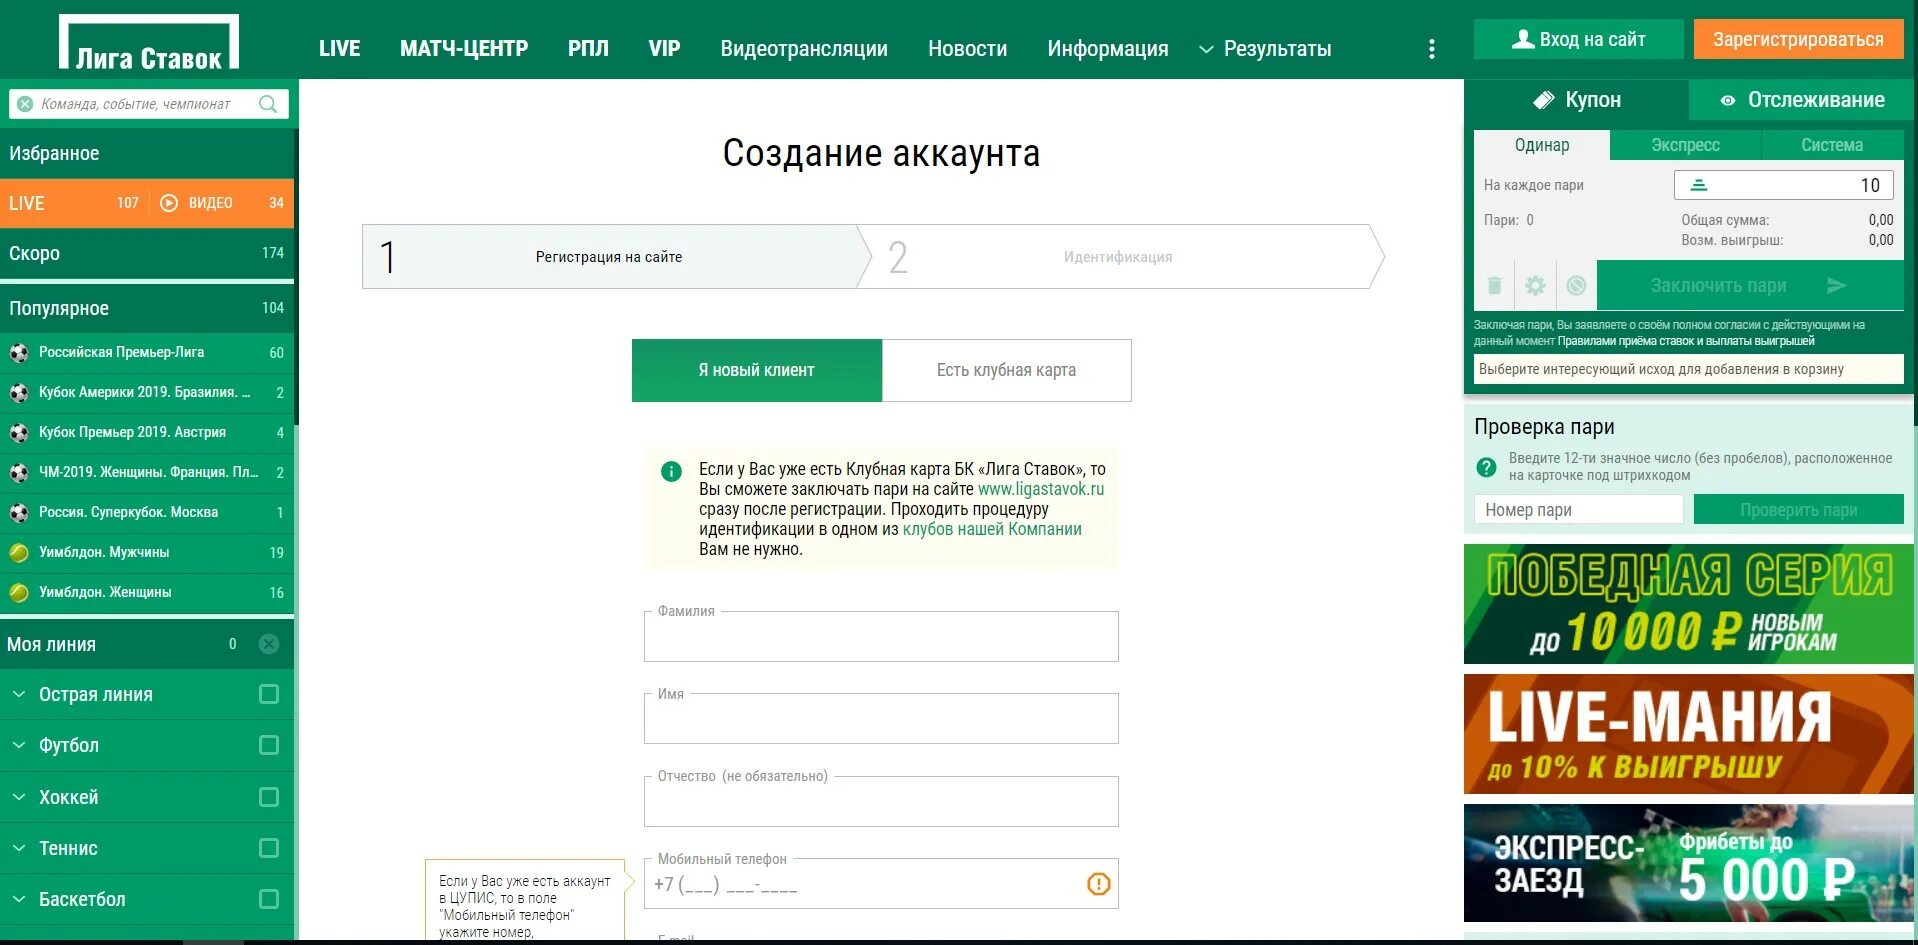This screenshot has width=1918, height=945.
Task: Click the question mark help icon under Проверка пари
Action: [1487, 467]
